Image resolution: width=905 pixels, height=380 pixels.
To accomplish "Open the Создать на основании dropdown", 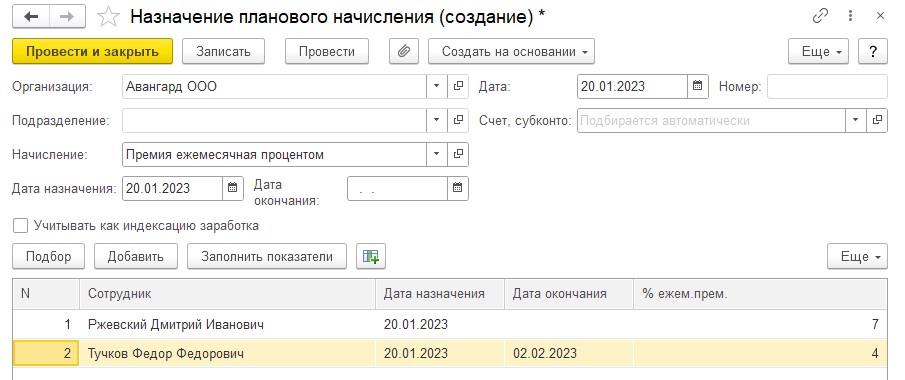I will [511, 51].
